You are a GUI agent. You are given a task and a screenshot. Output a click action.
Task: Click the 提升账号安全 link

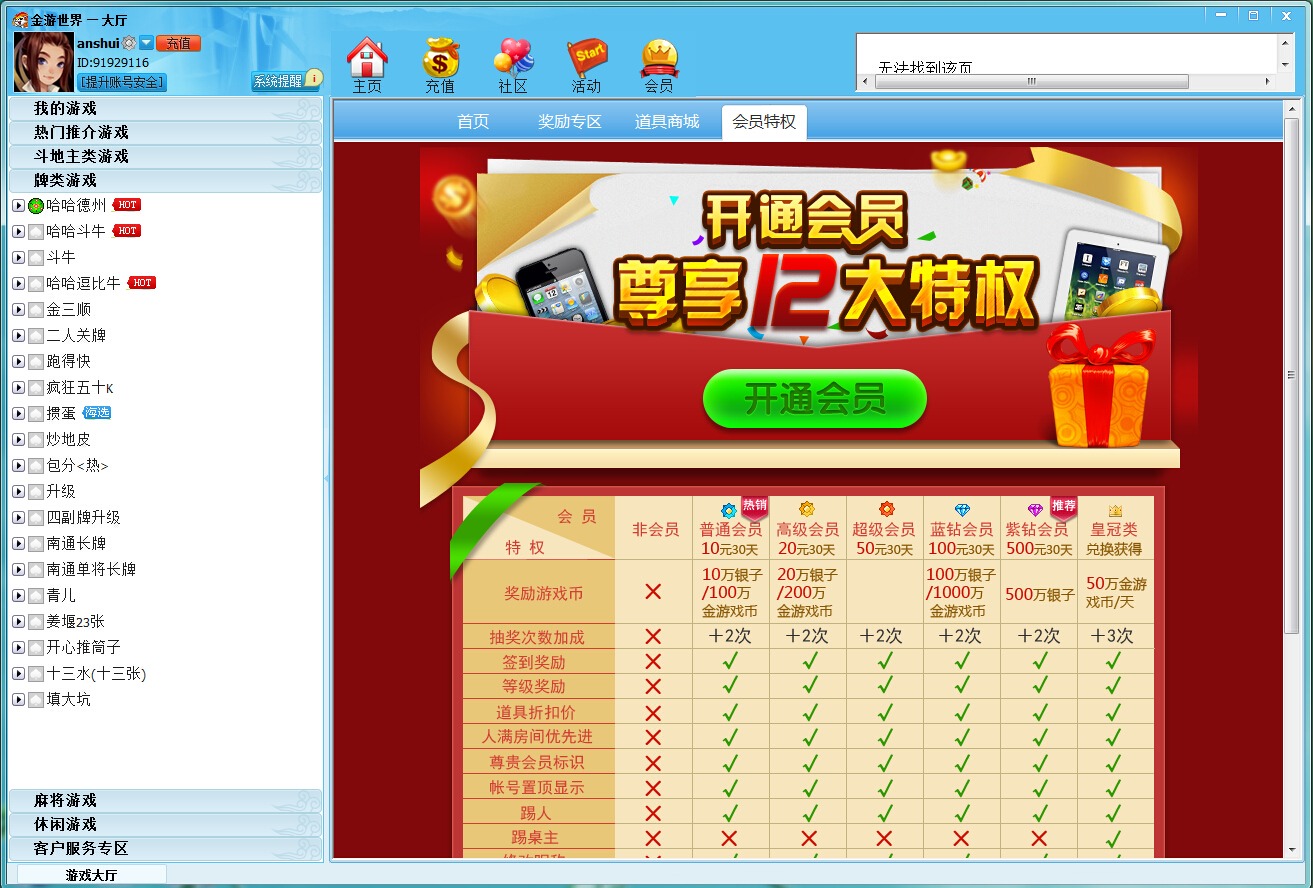click(122, 82)
